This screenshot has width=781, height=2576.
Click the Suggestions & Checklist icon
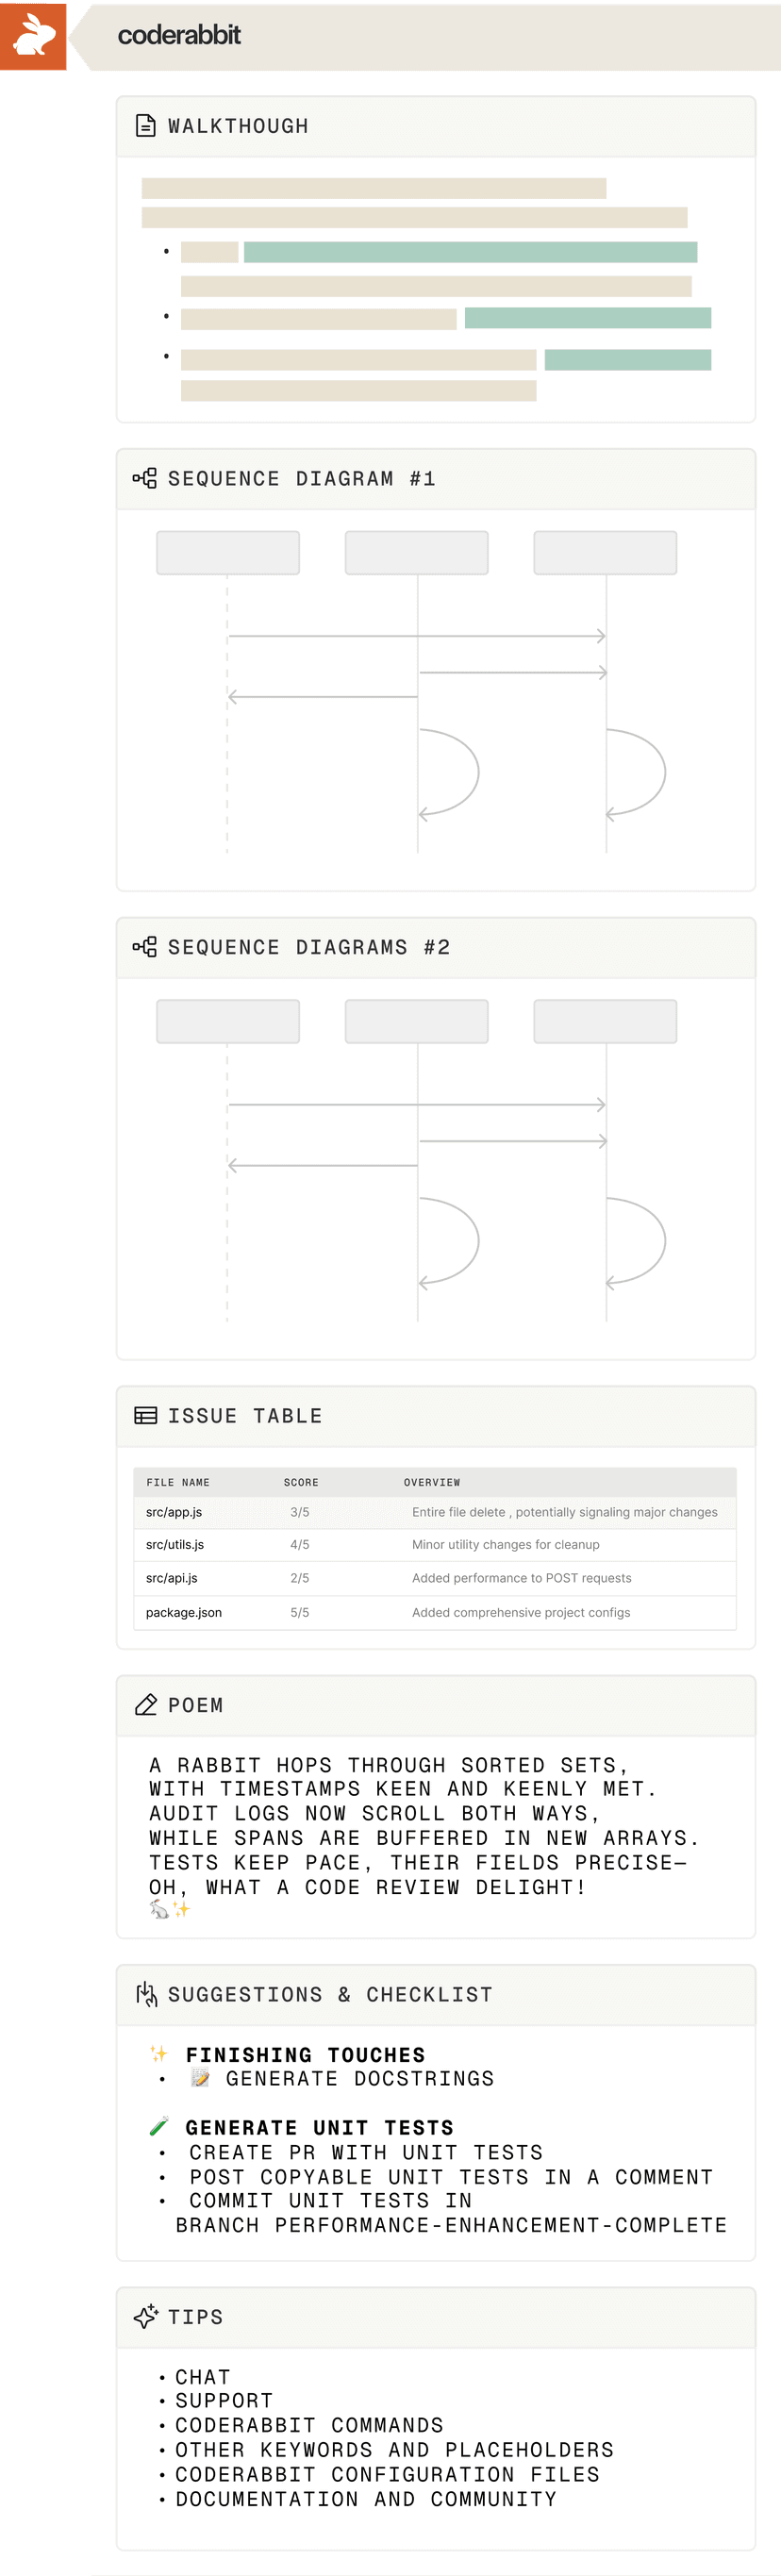(x=146, y=1994)
